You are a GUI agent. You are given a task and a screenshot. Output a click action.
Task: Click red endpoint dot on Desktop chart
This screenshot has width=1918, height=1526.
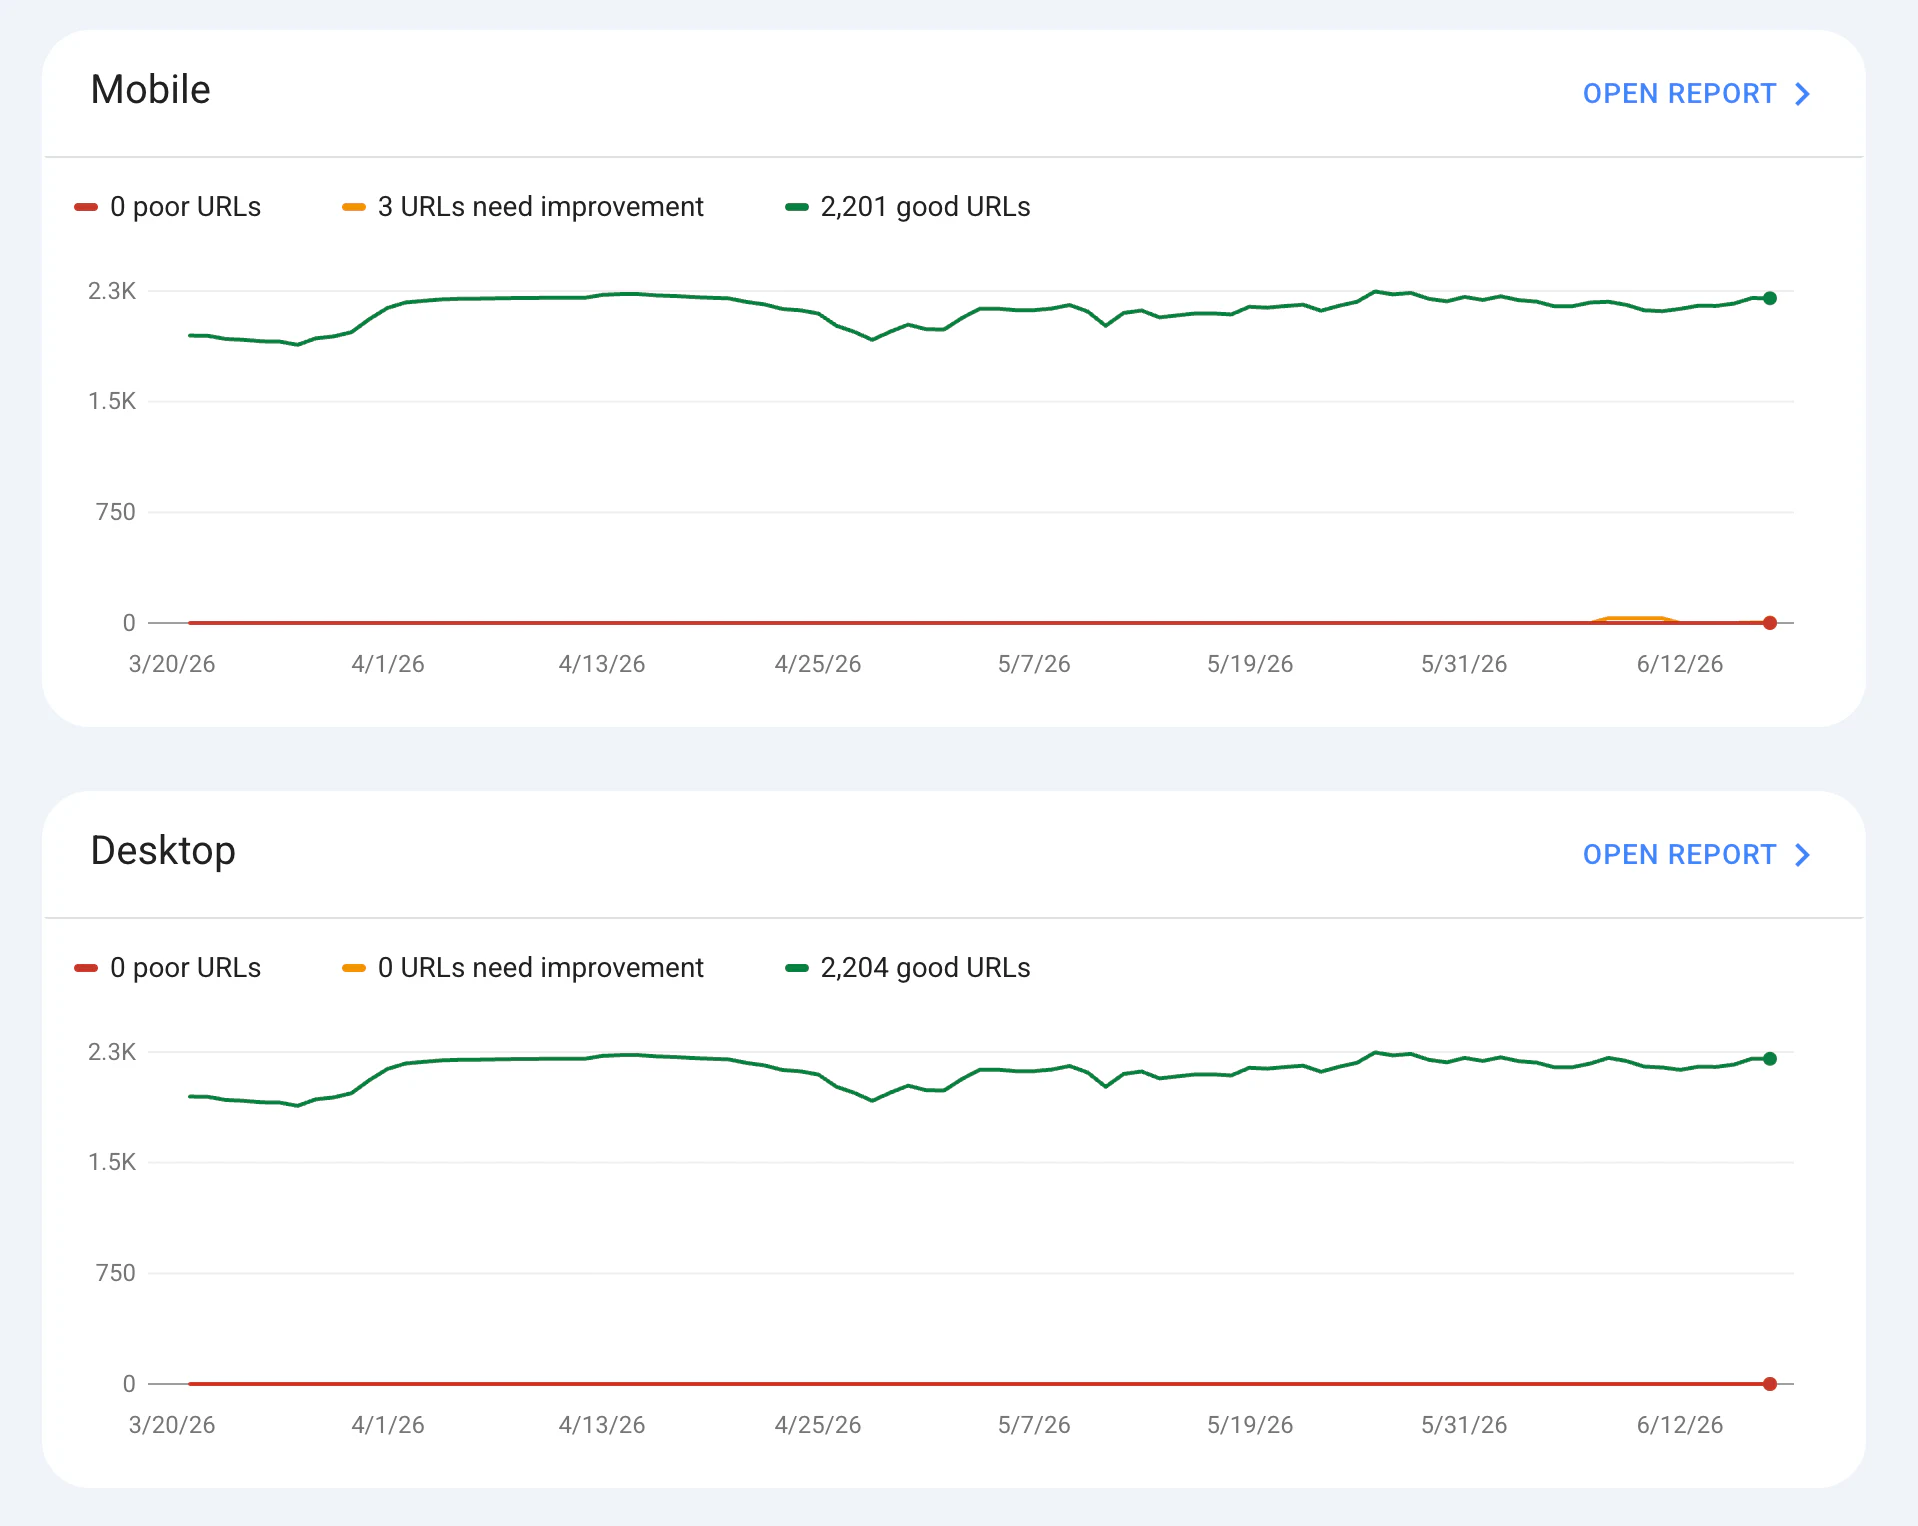(x=1770, y=1384)
